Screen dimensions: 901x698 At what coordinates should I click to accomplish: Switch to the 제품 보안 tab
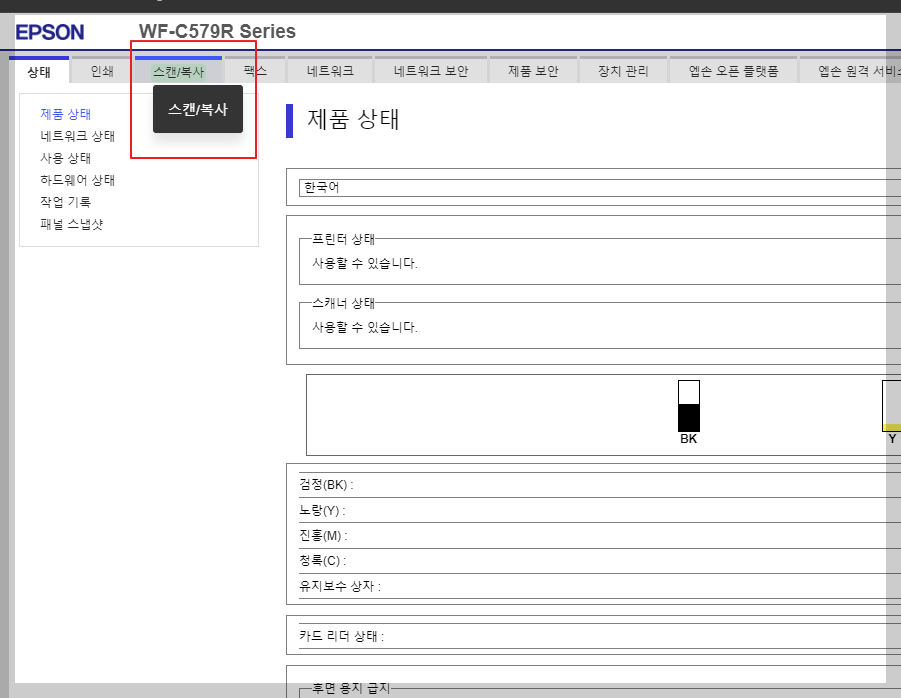click(533, 71)
